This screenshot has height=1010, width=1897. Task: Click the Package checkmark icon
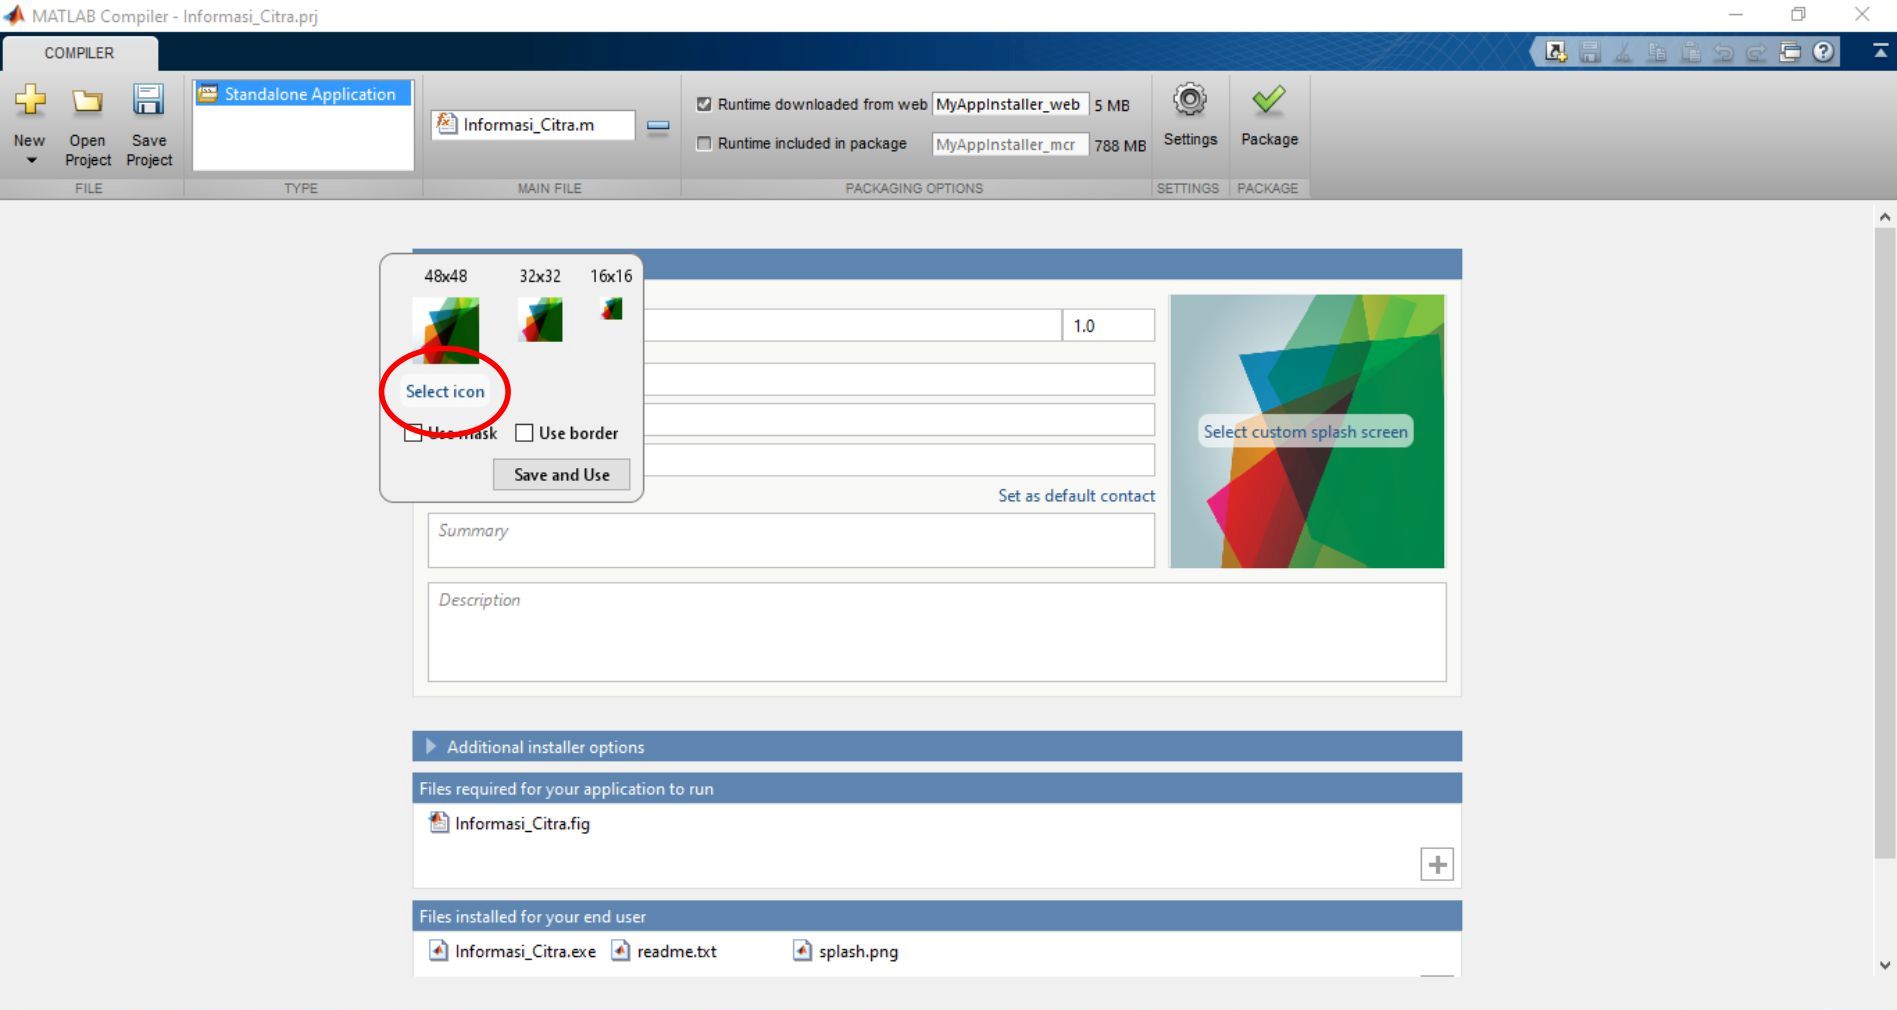click(1268, 100)
